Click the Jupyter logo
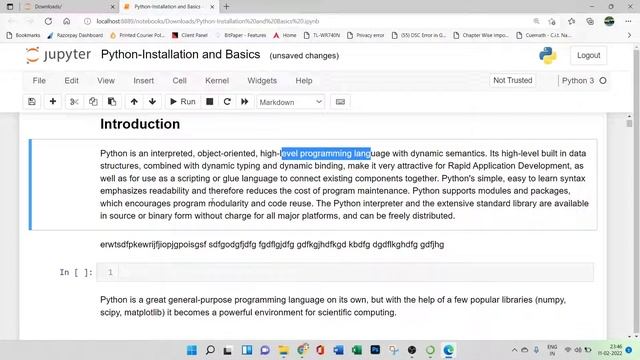640x360 pixels. click(58, 55)
